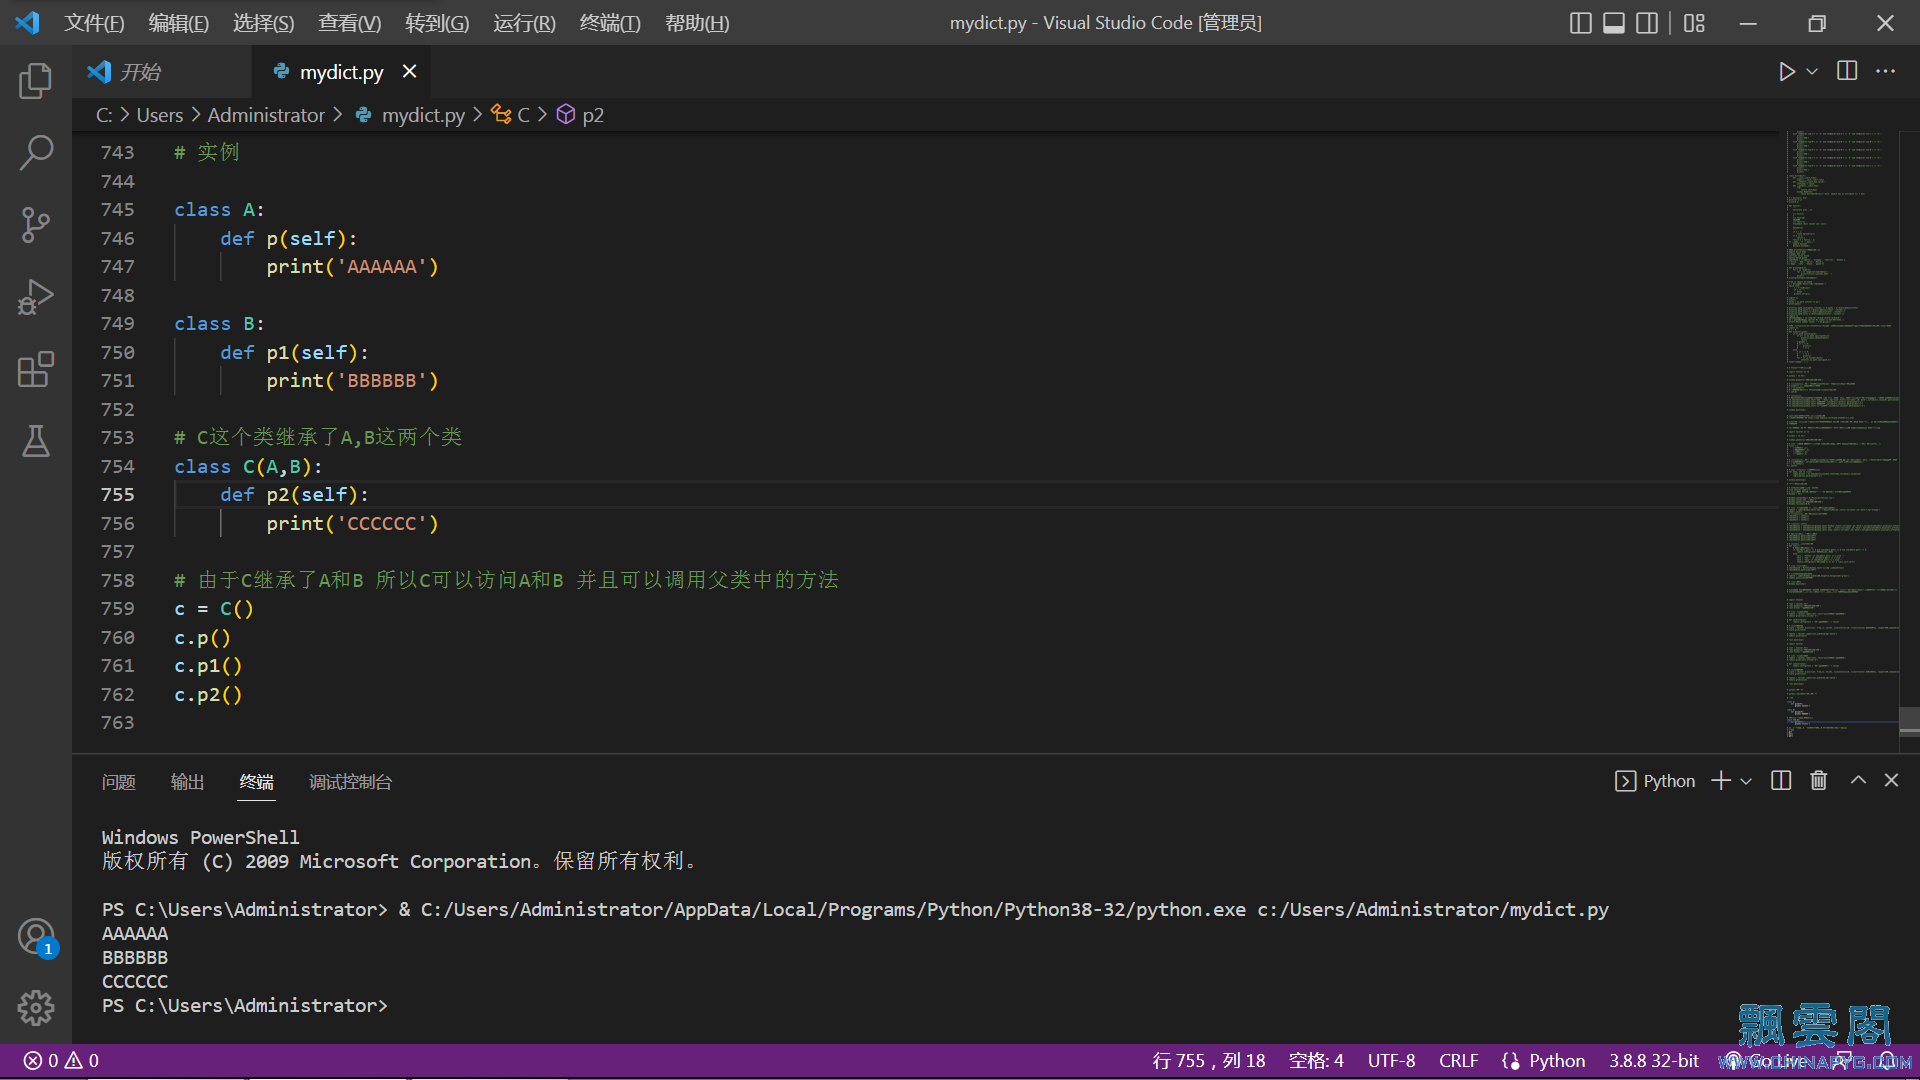Switch to the 调试控制台 panel tab
The width and height of the screenshot is (1920, 1080).
(x=350, y=782)
